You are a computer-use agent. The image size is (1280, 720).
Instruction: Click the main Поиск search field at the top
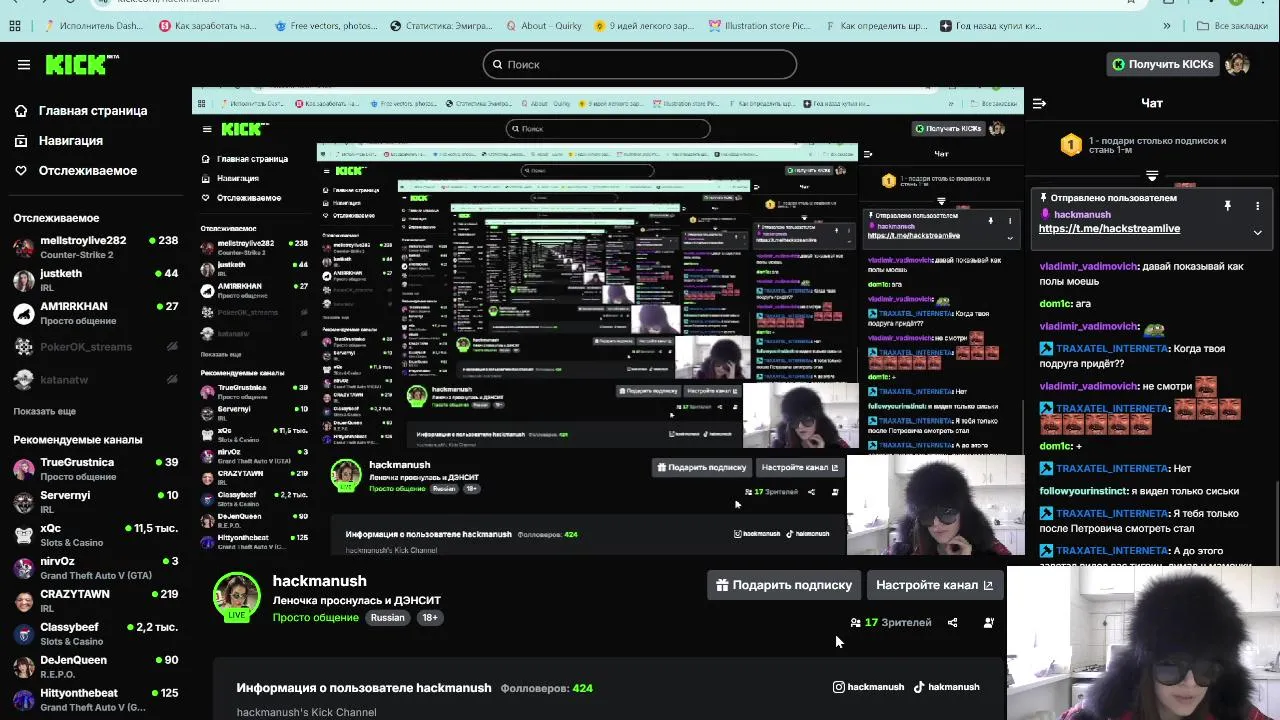tap(640, 64)
